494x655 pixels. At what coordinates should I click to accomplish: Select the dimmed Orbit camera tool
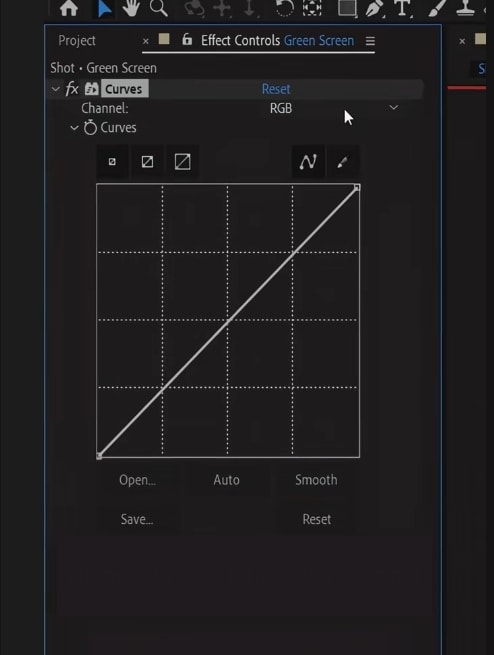pyautogui.click(x=194, y=8)
